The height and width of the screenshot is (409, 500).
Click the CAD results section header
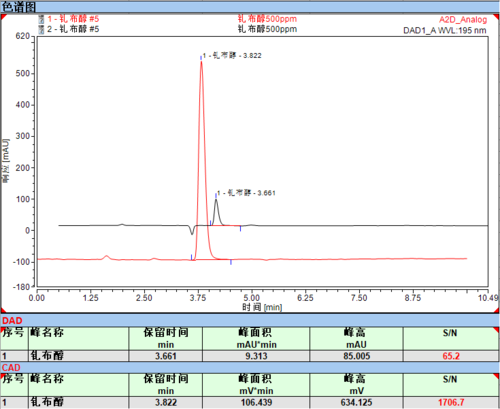coord(250,367)
